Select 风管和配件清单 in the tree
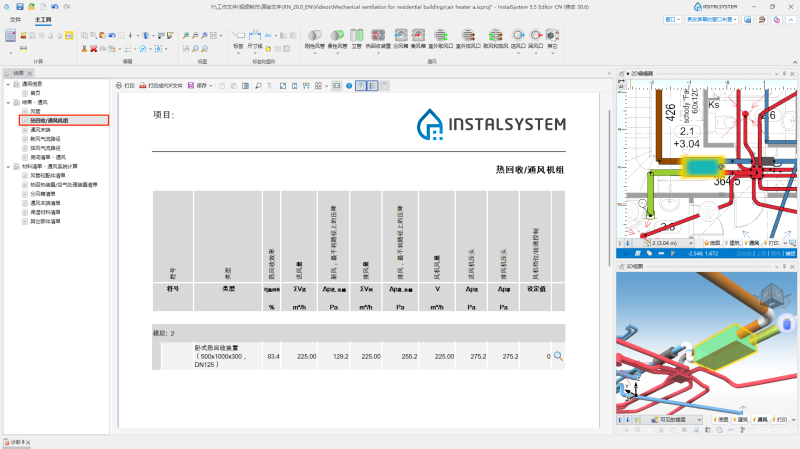 tap(47, 176)
